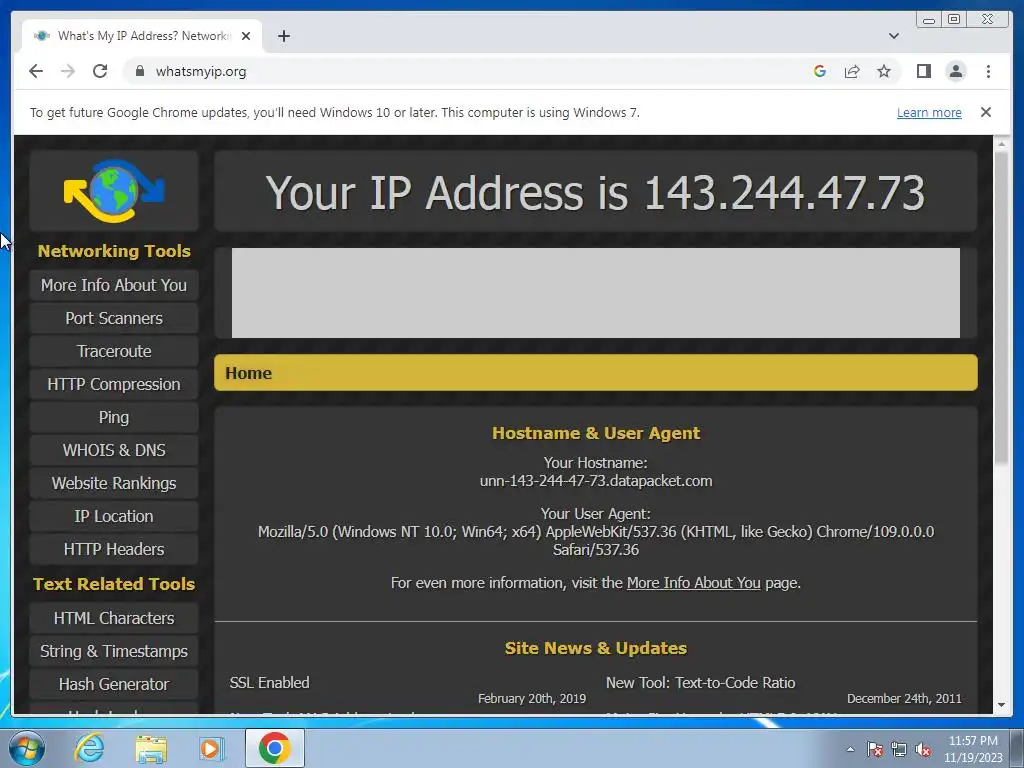
Task: Expand the tab search chevron
Action: coord(893,36)
